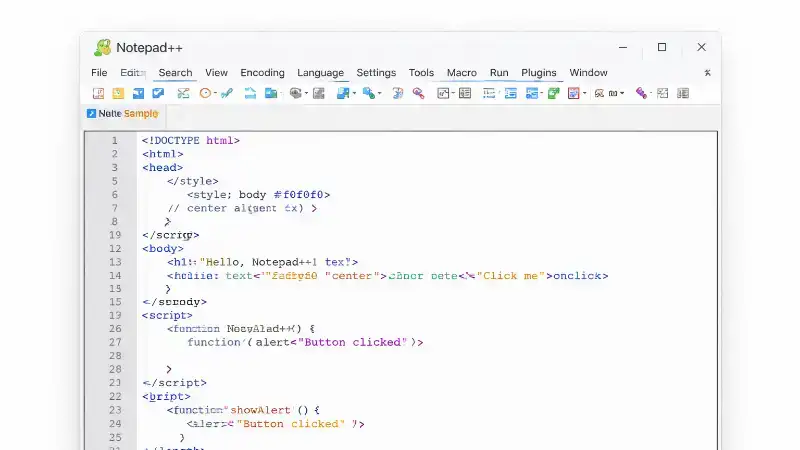800x450 pixels.
Task: Open the Tools menu
Action: point(421,73)
